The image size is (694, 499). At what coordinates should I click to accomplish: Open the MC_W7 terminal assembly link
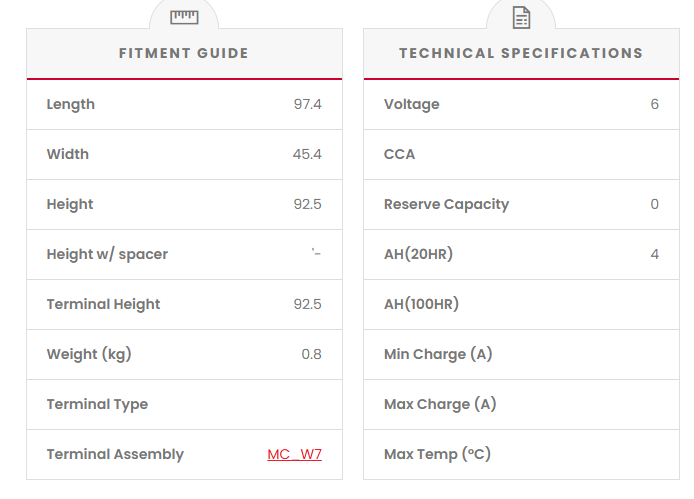coord(294,454)
